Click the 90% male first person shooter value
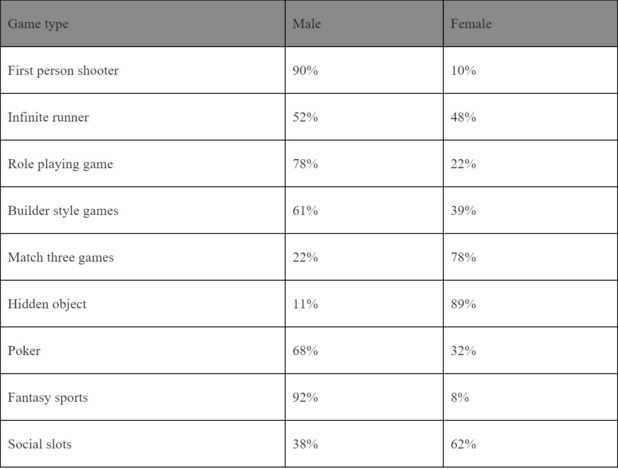618x469 pixels. click(305, 71)
